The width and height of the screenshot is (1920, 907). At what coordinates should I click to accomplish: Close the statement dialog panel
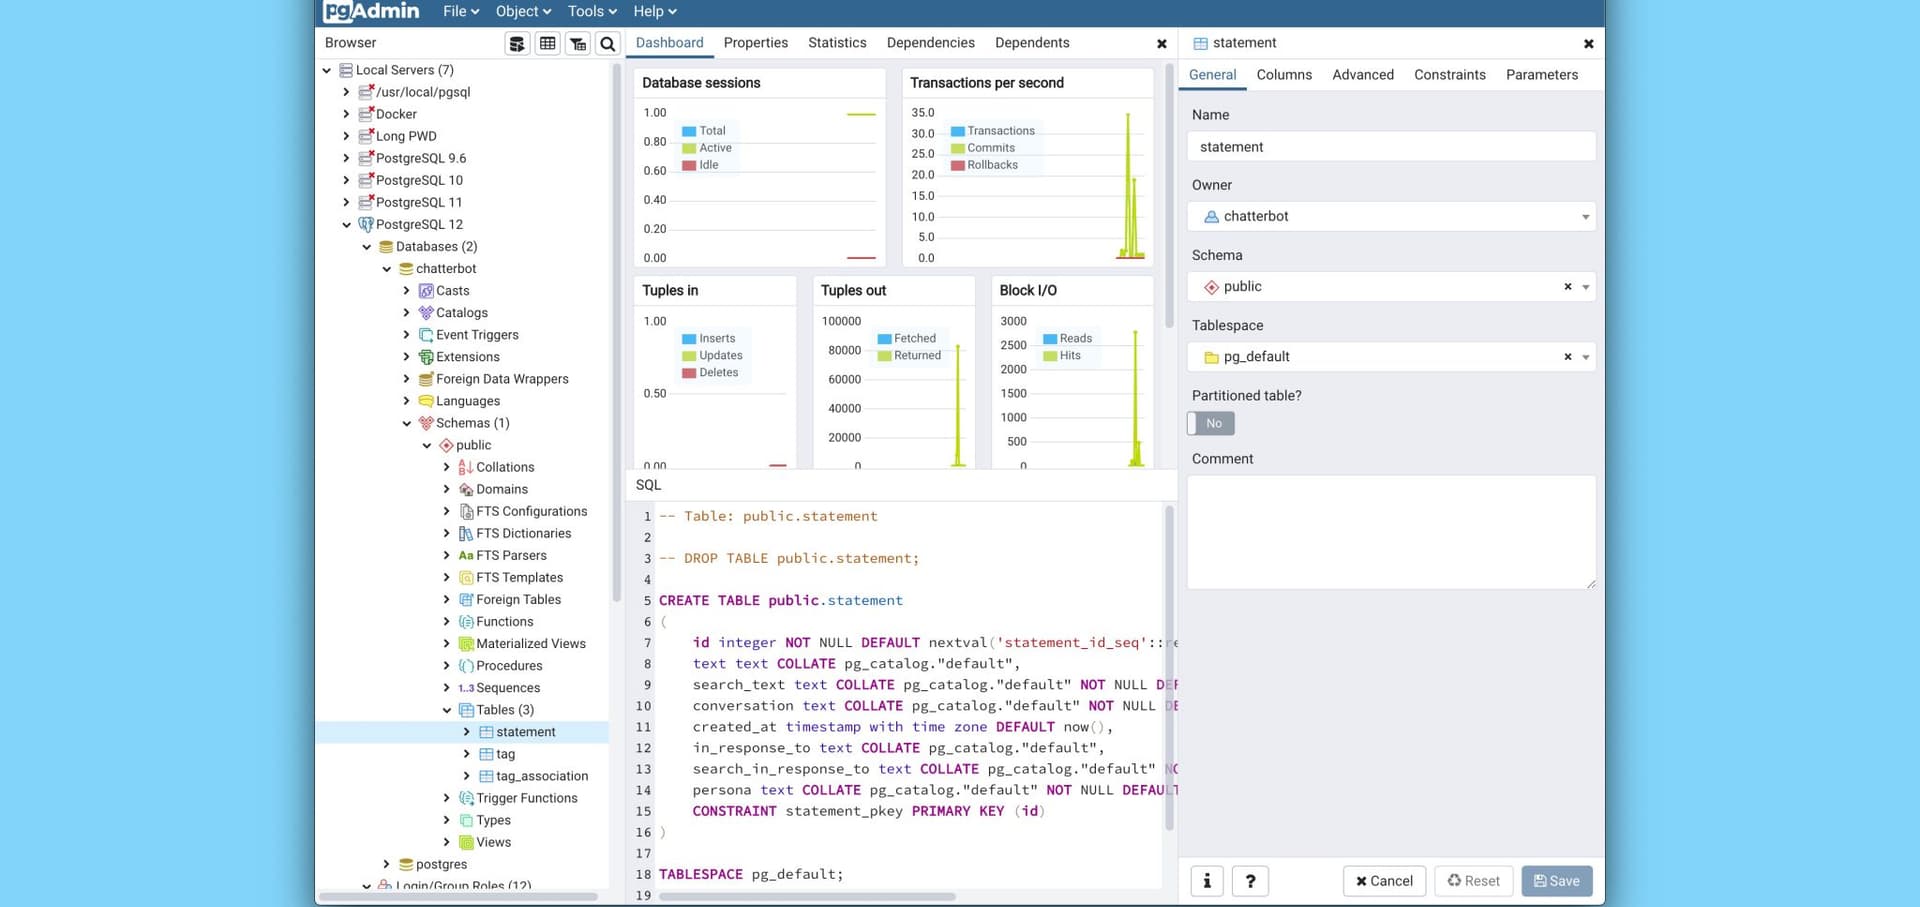click(1588, 44)
